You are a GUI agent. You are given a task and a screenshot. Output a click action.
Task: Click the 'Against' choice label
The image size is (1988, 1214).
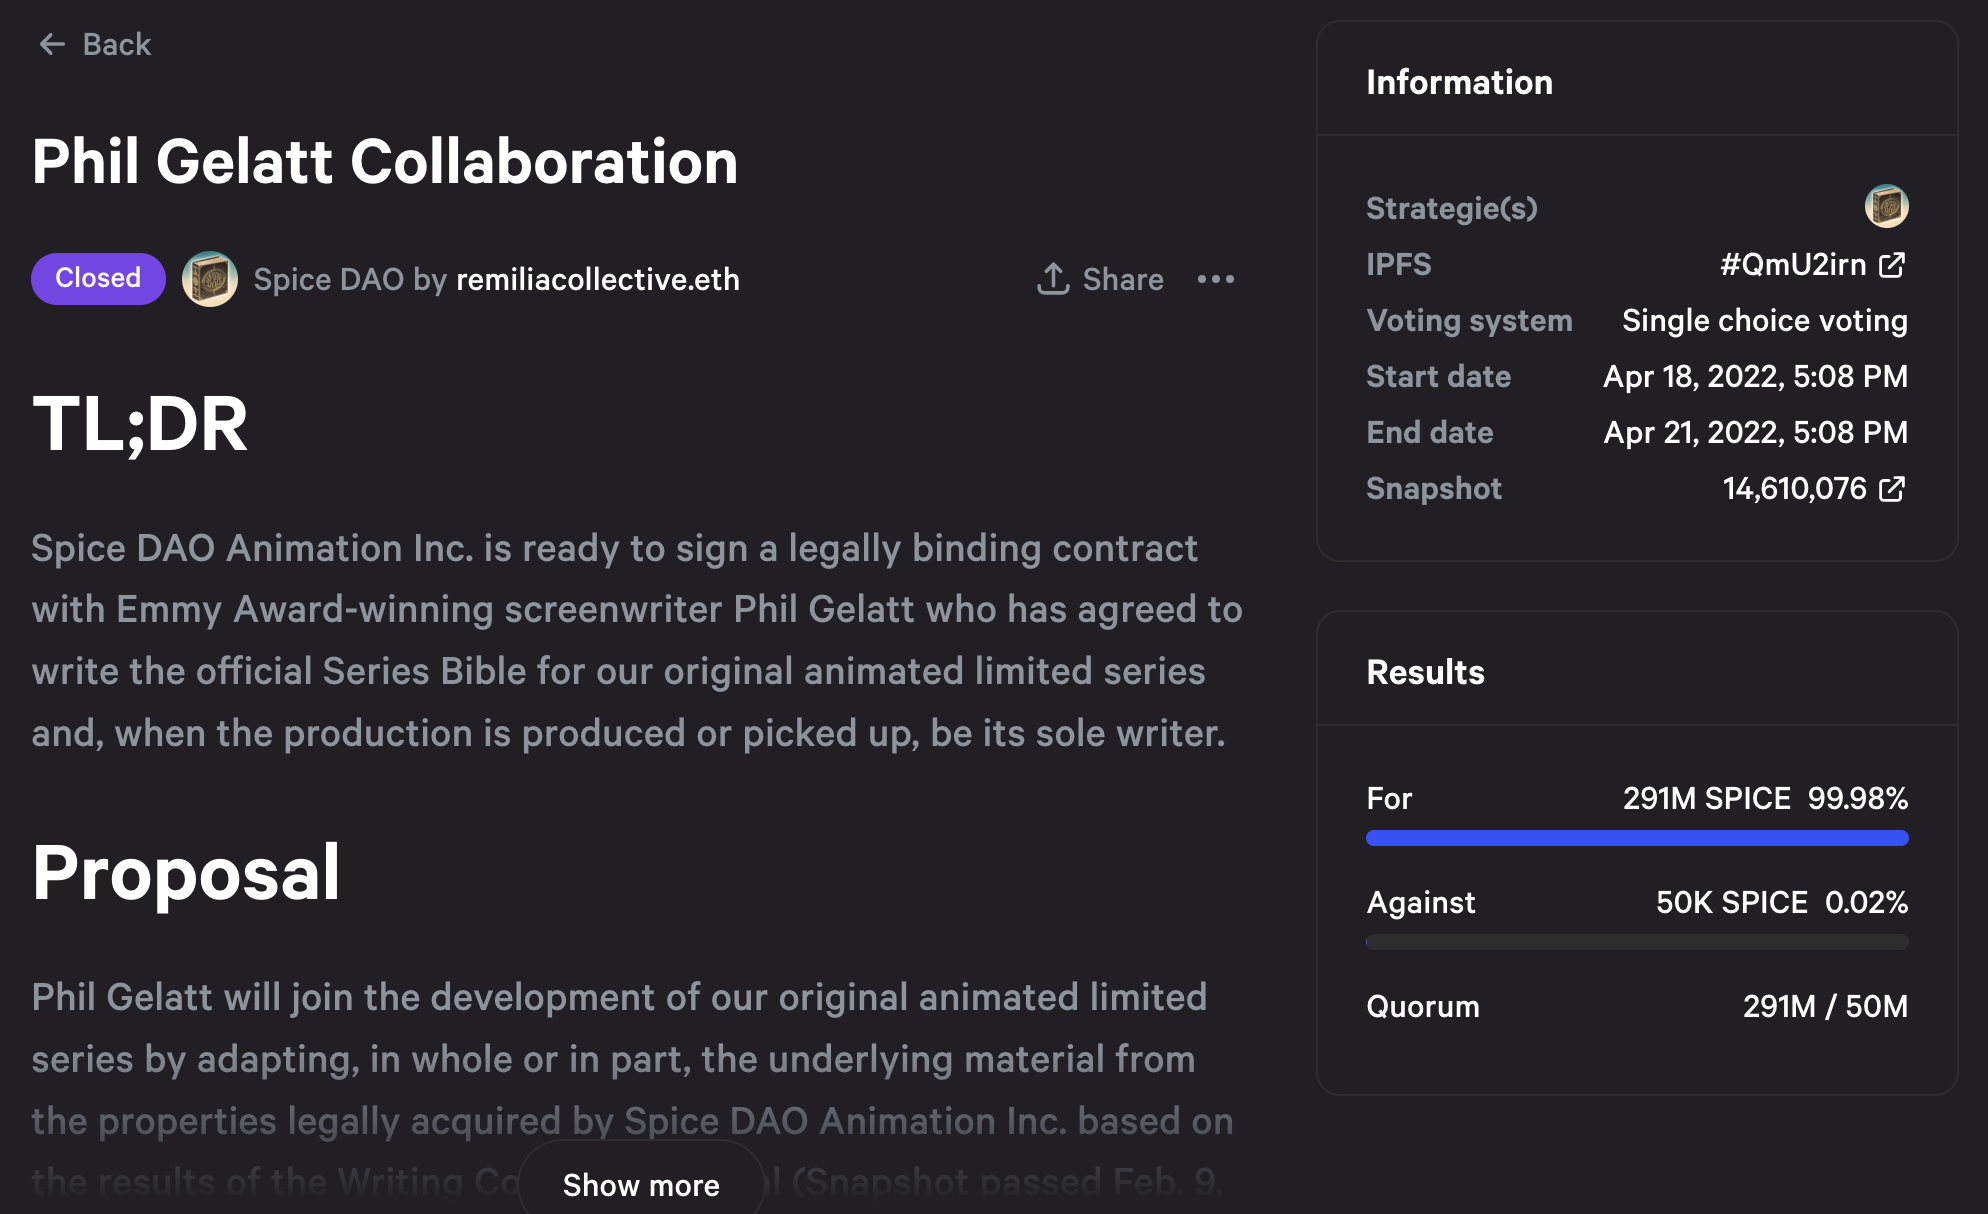(x=1420, y=902)
